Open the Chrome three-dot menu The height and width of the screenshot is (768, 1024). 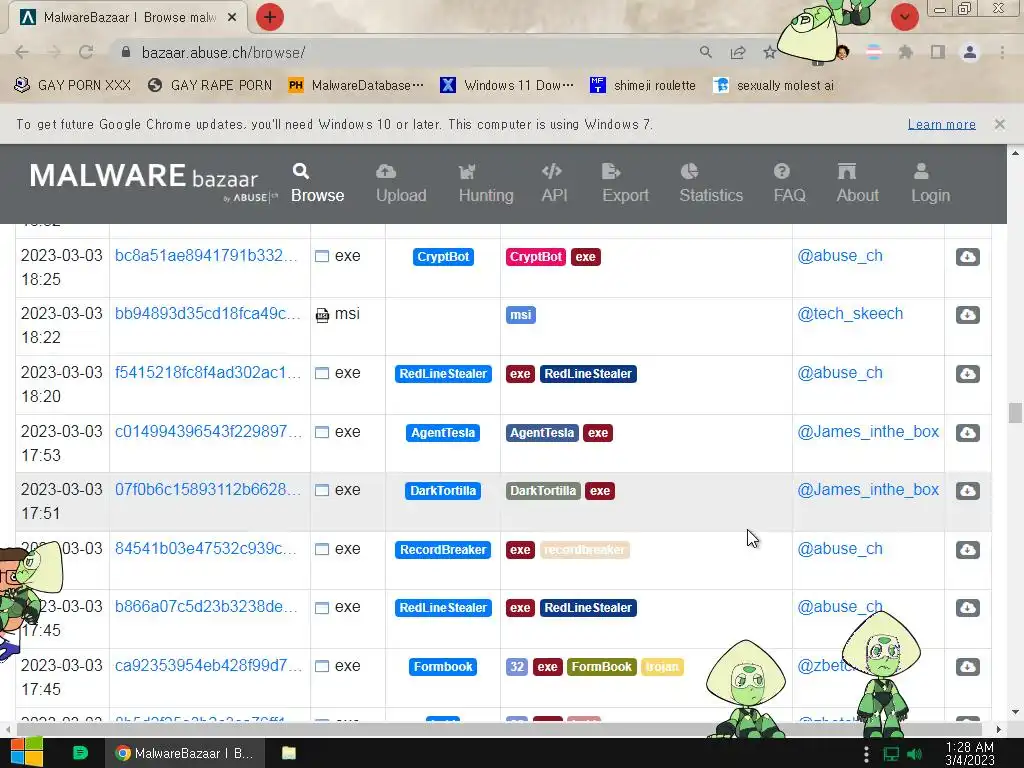(x=1002, y=52)
